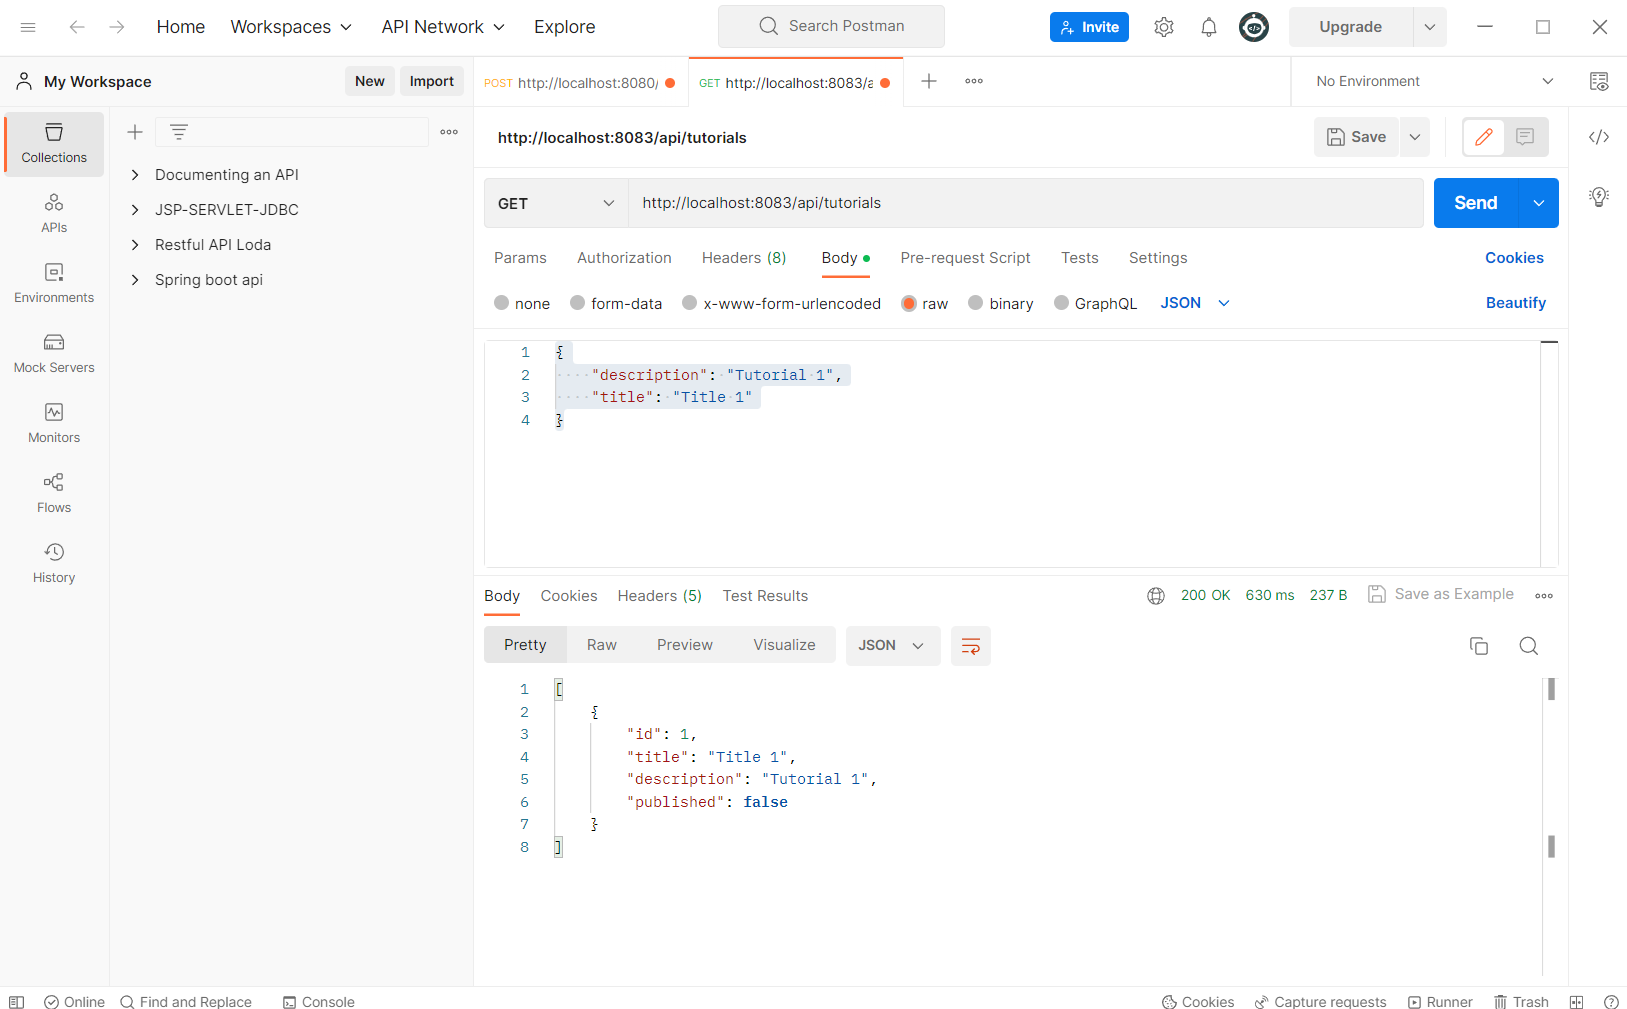
Task: Copy the response body
Action: tap(1479, 646)
